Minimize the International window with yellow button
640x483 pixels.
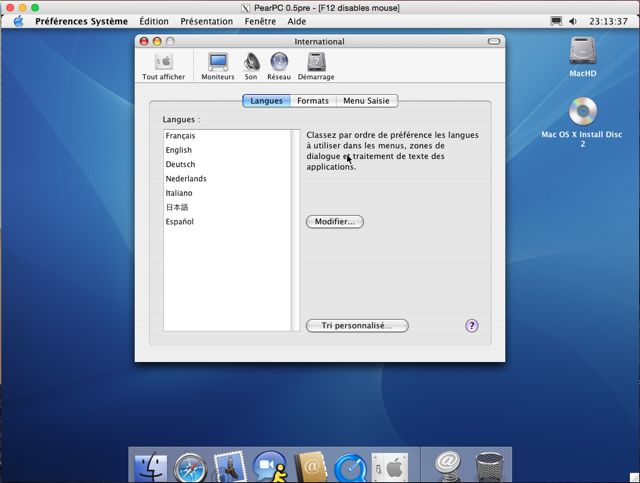(157, 41)
